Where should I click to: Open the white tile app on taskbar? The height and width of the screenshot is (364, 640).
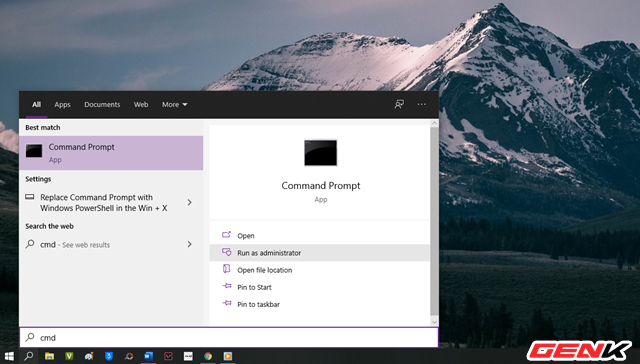(x=188, y=356)
